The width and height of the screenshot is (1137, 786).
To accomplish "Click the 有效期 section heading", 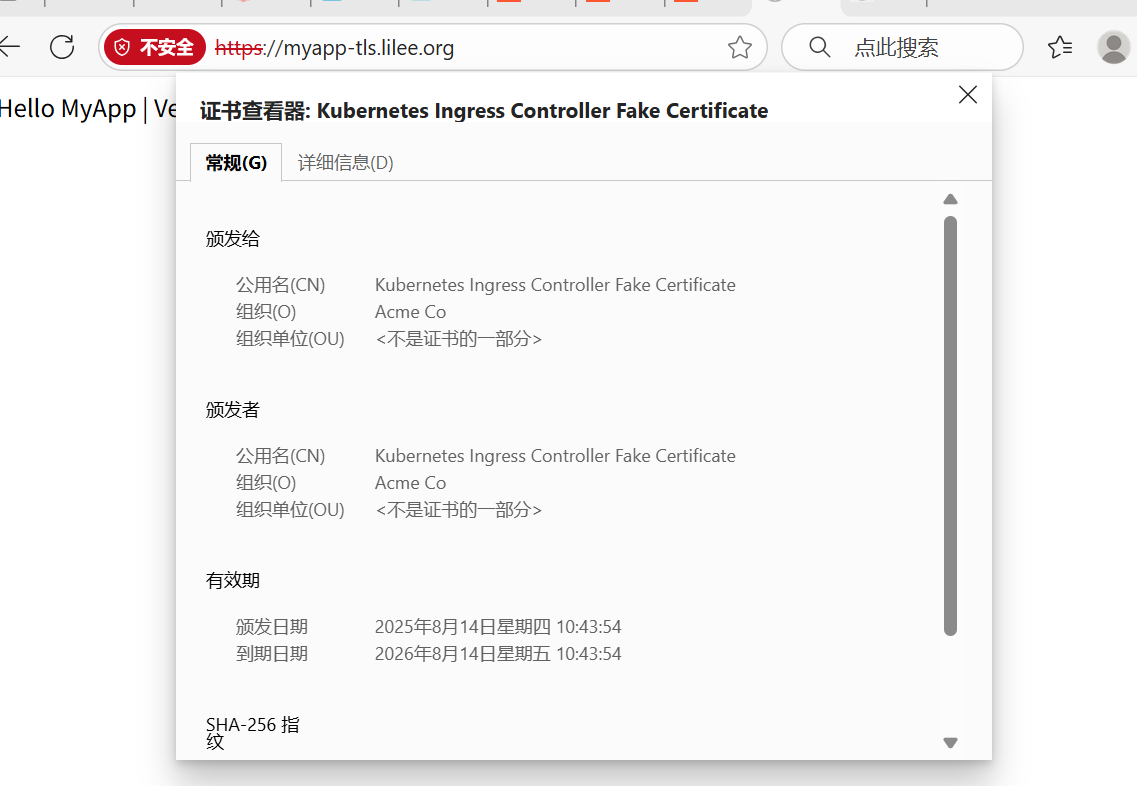I will click(233, 580).
